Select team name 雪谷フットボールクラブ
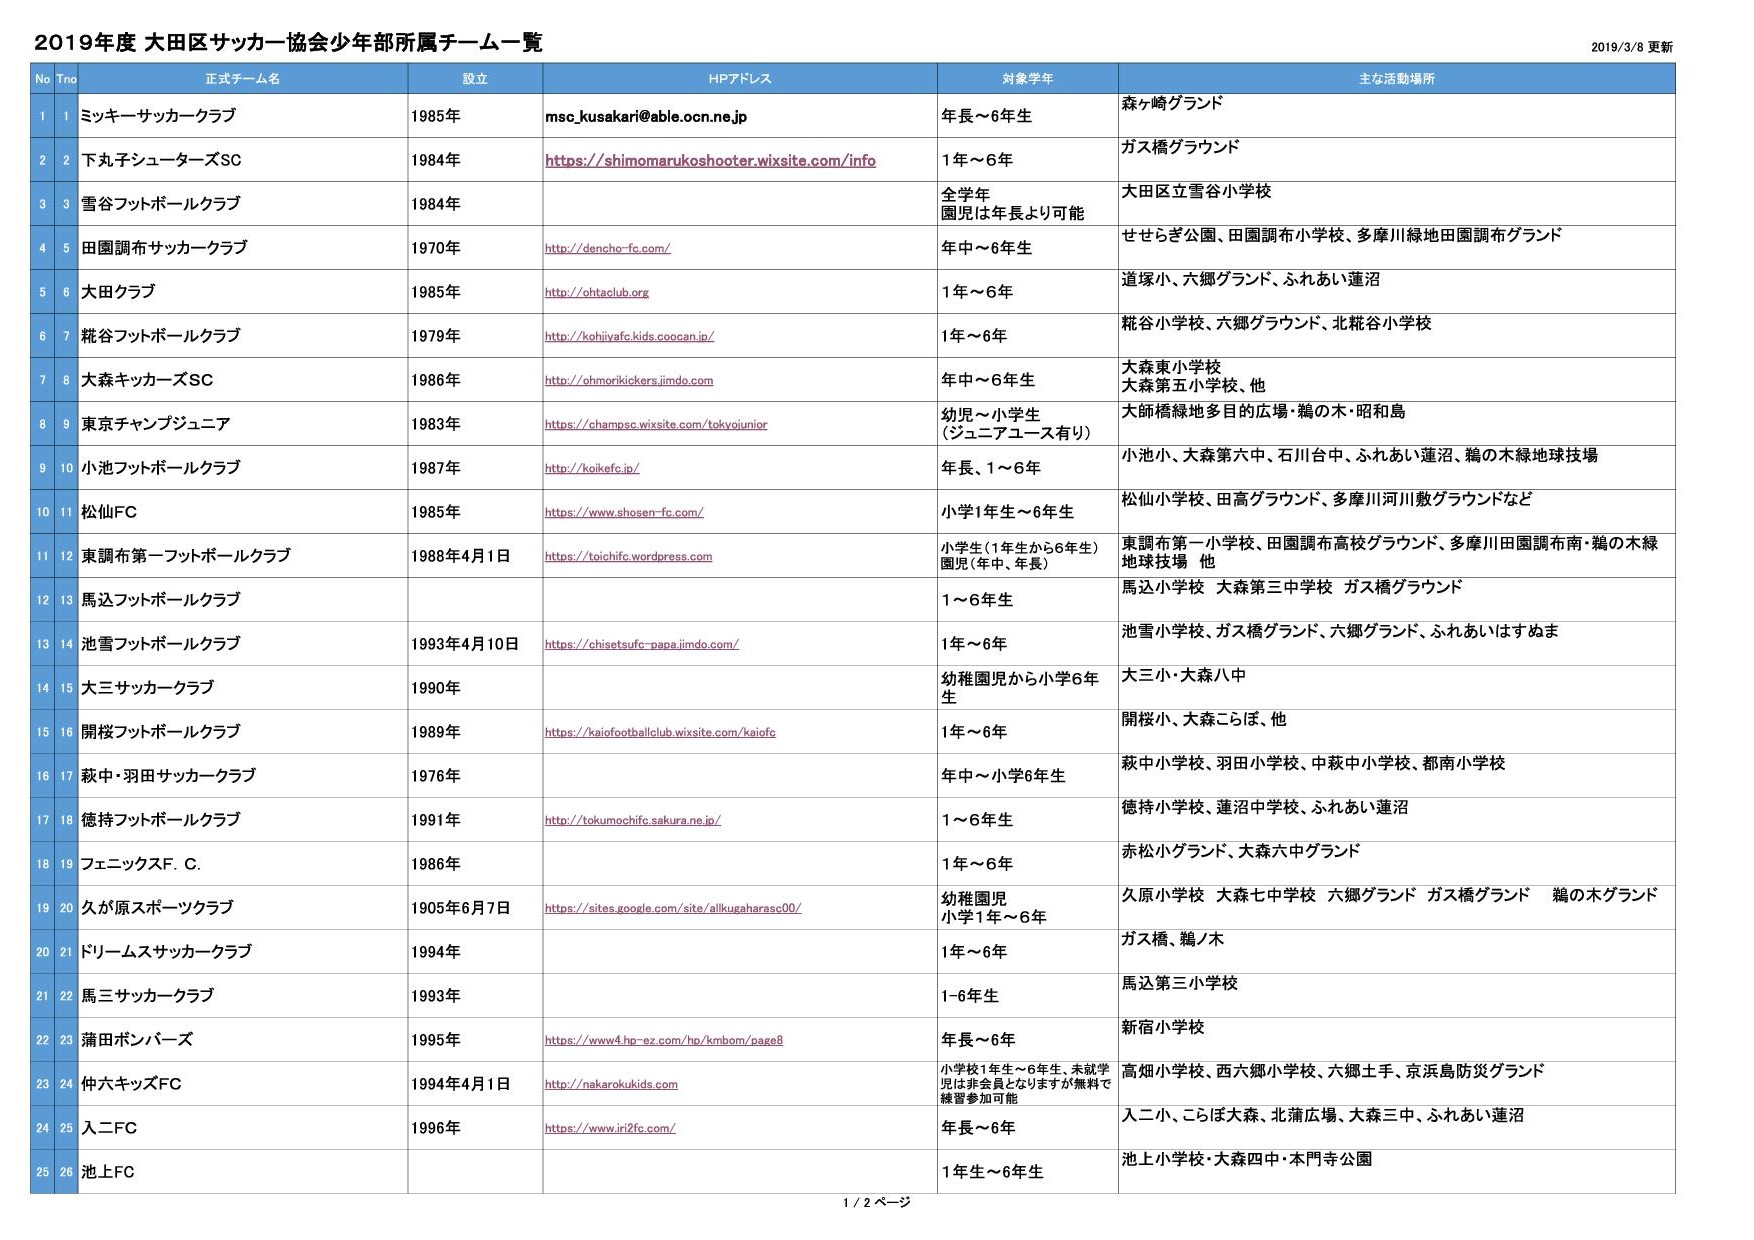 (x=160, y=204)
